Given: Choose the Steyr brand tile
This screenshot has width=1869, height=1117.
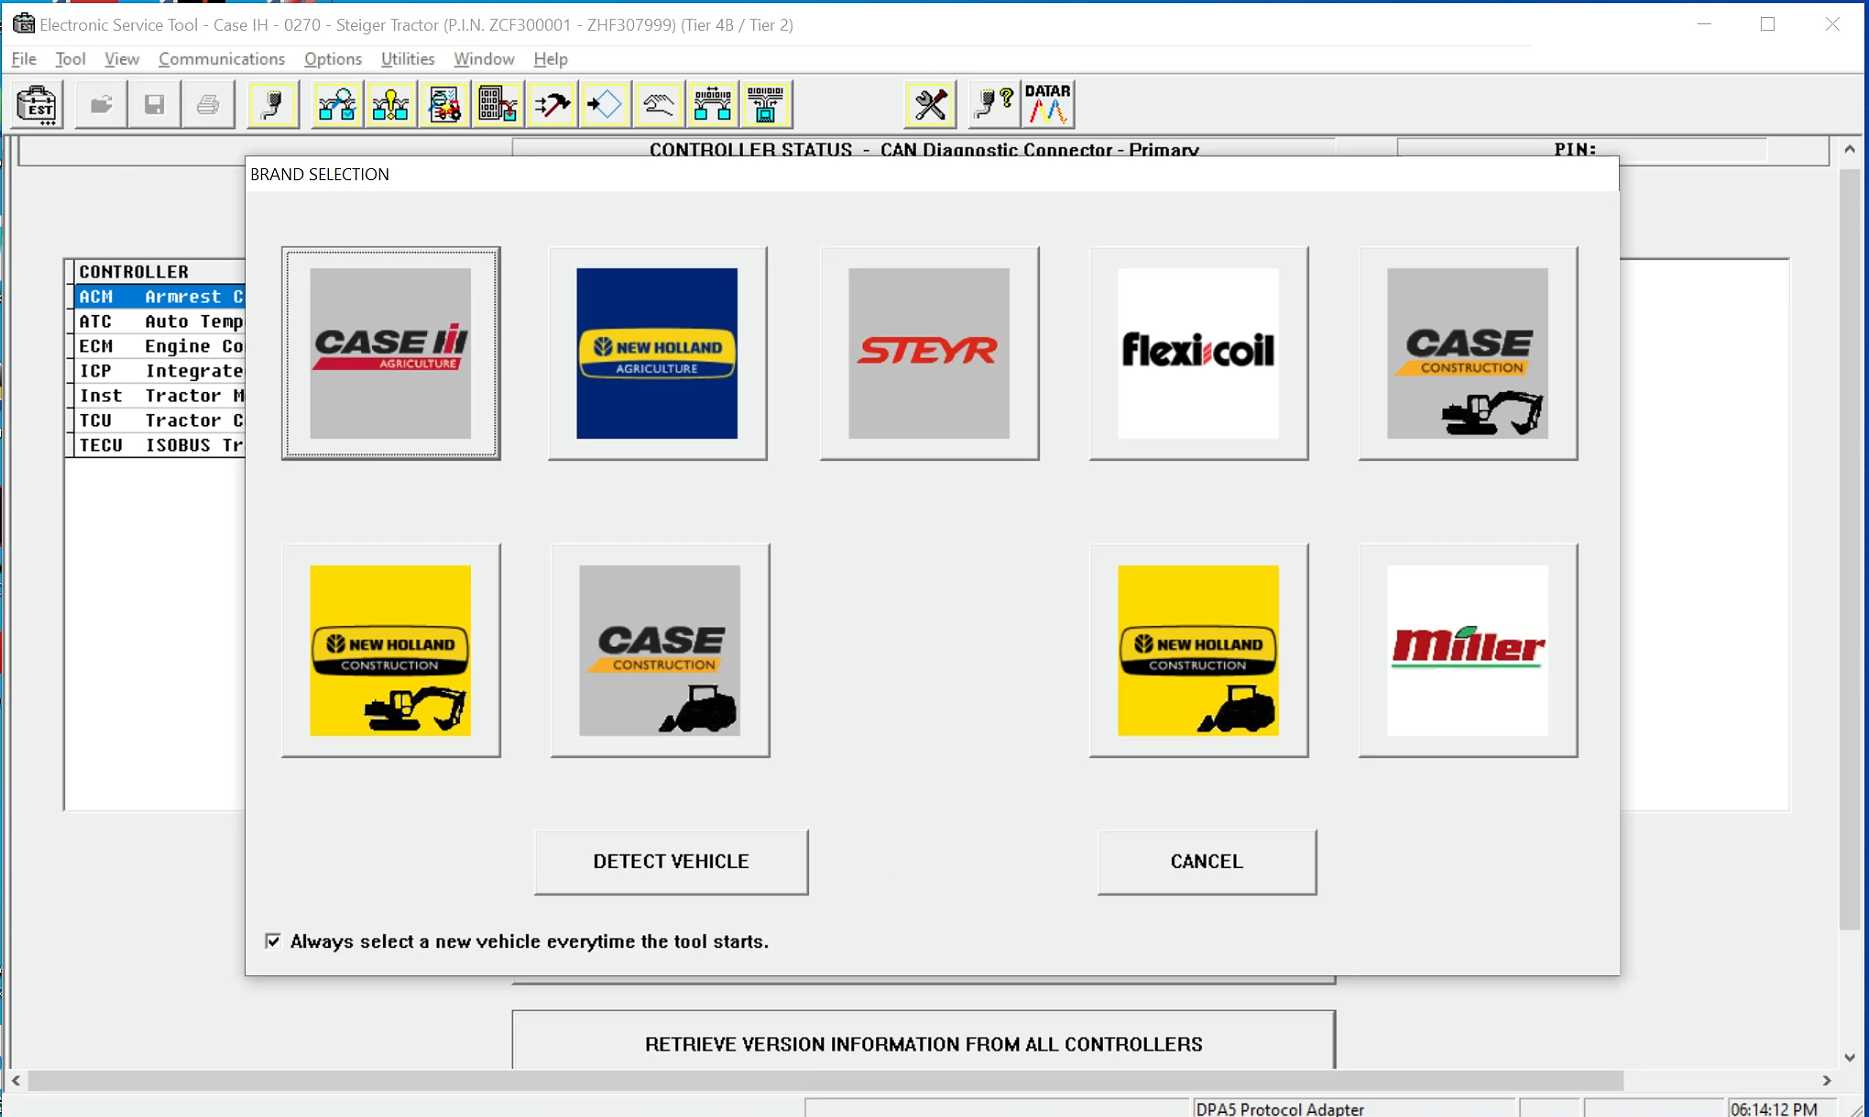Looking at the screenshot, I should click(929, 353).
